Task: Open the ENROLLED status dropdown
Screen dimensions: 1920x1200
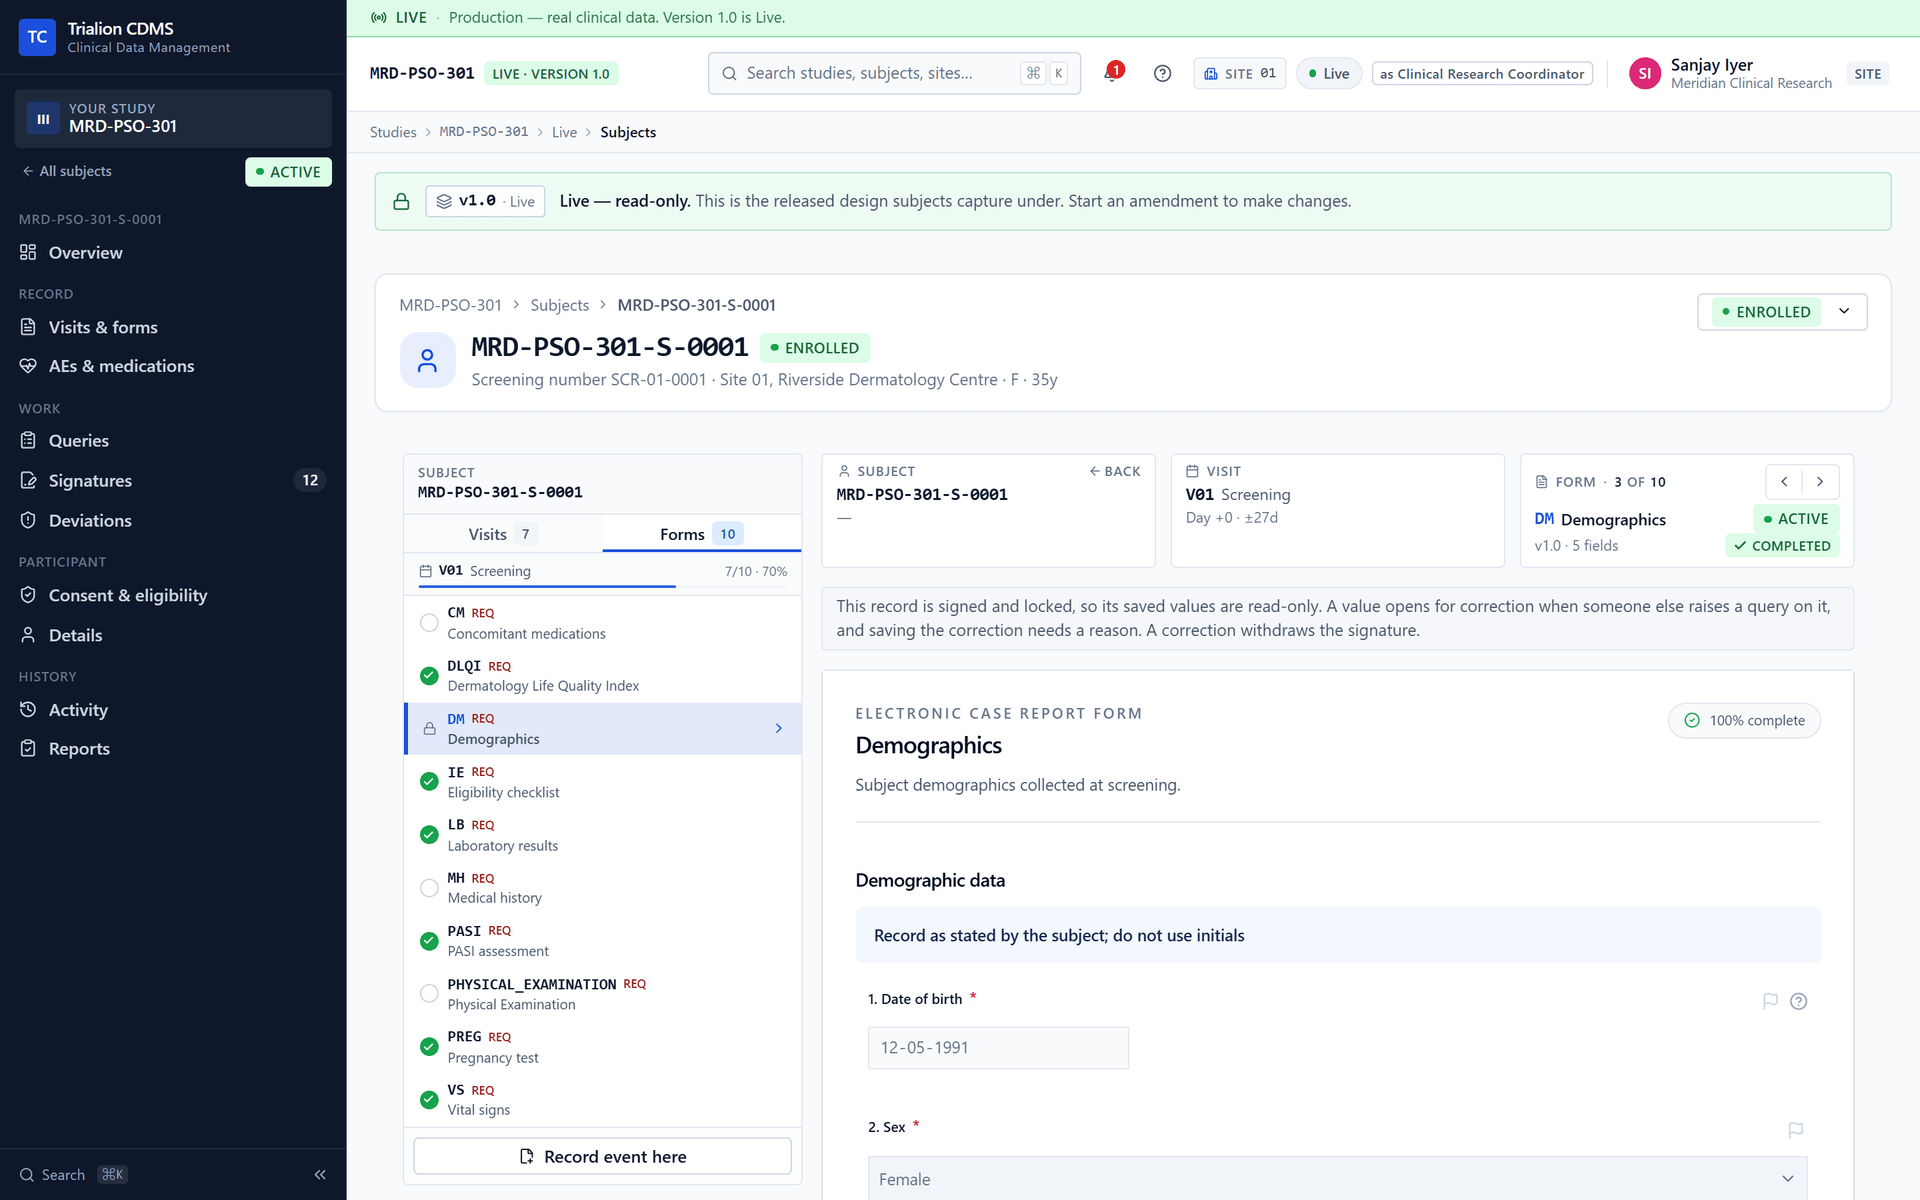Action: (1782, 312)
